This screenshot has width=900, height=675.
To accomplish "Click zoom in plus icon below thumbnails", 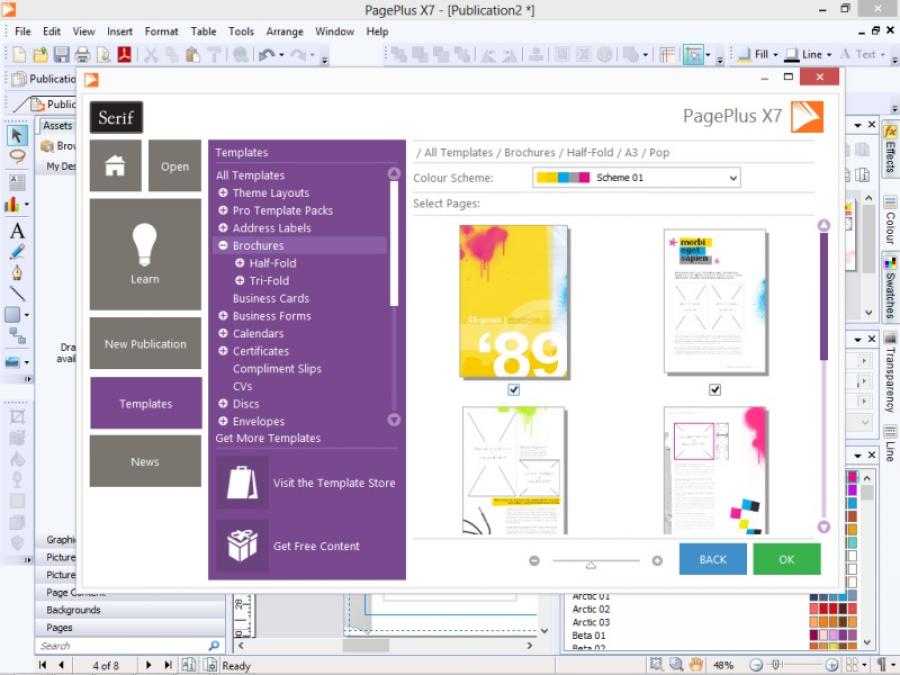I will click(657, 561).
